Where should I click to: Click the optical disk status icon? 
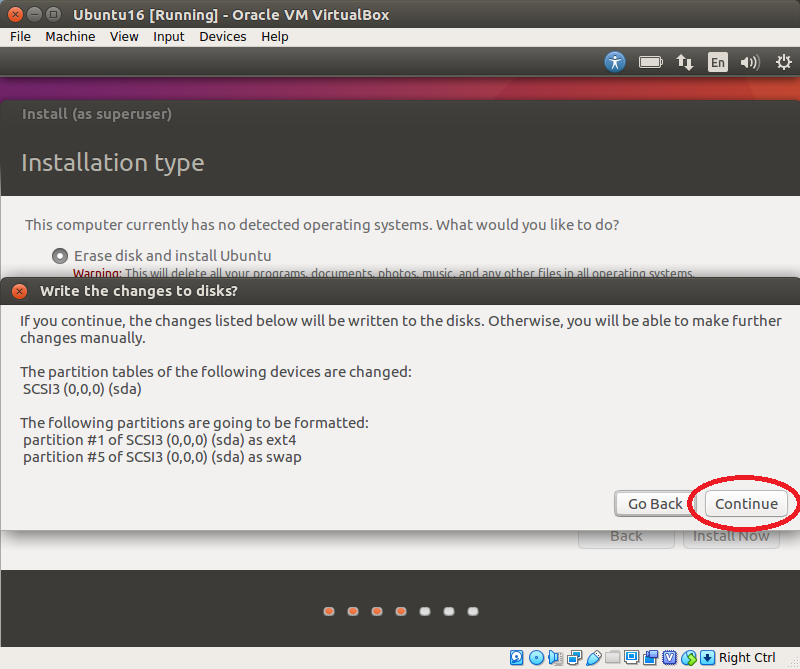tap(536, 658)
